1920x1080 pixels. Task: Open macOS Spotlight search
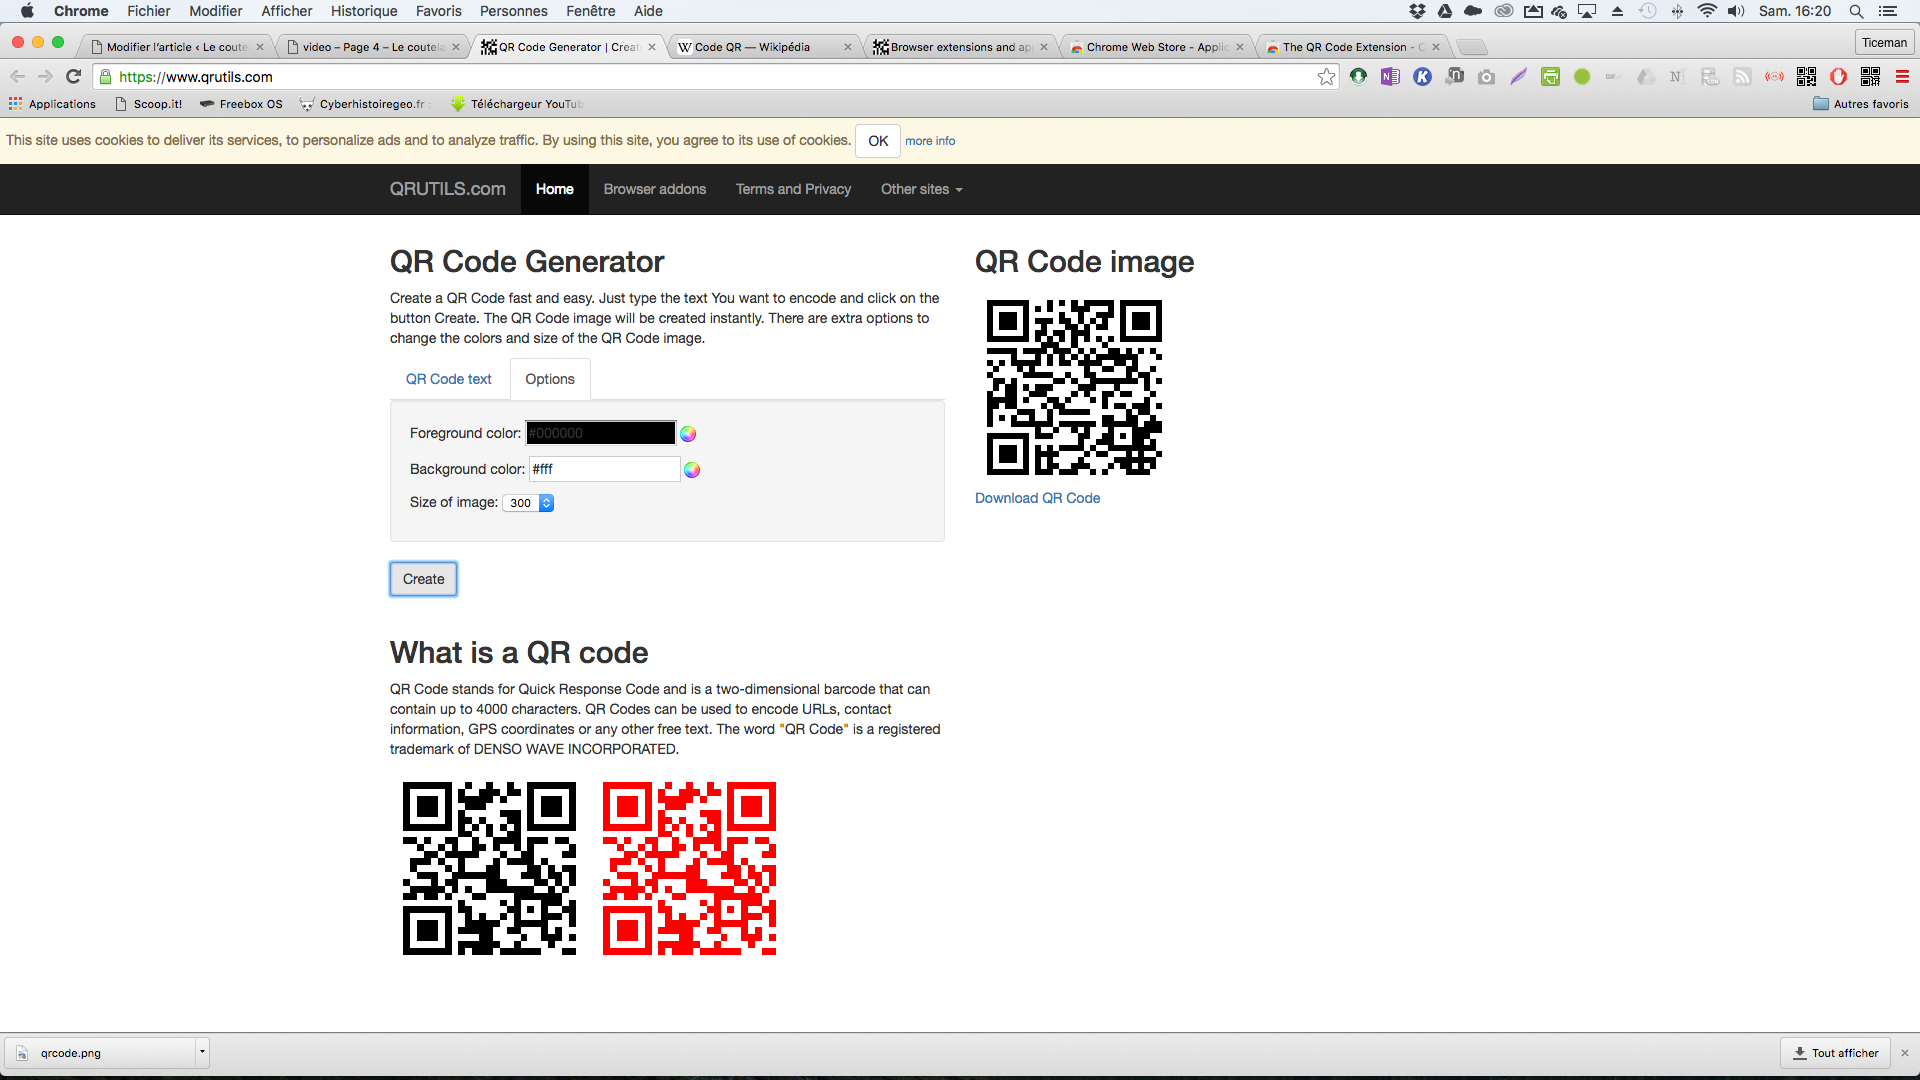[1856, 11]
